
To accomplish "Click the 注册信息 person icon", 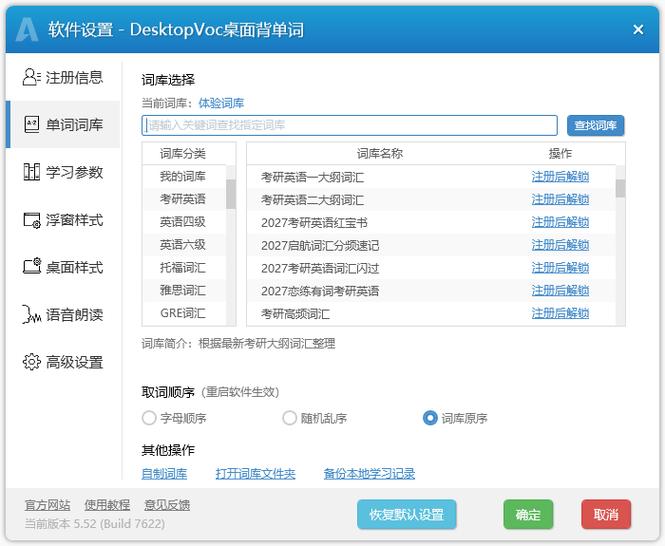I will pyautogui.click(x=31, y=77).
